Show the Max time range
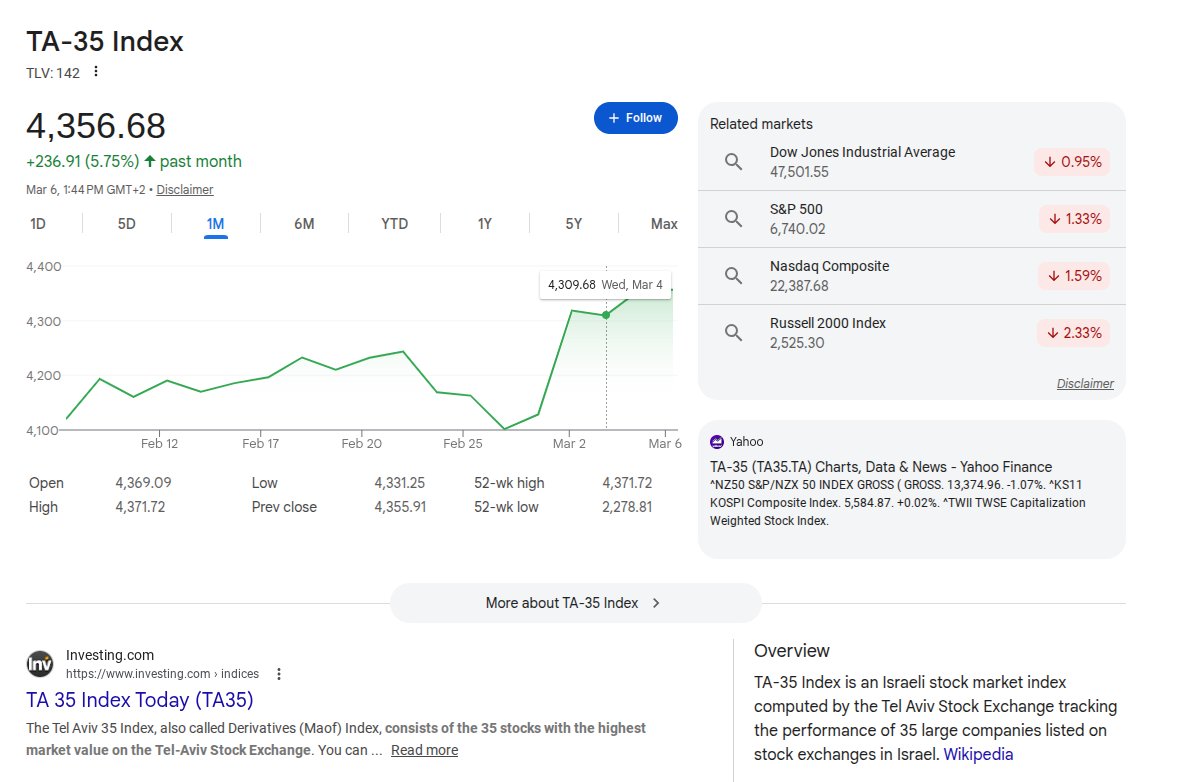Viewport: 1198px width, 782px height. [664, 224]
